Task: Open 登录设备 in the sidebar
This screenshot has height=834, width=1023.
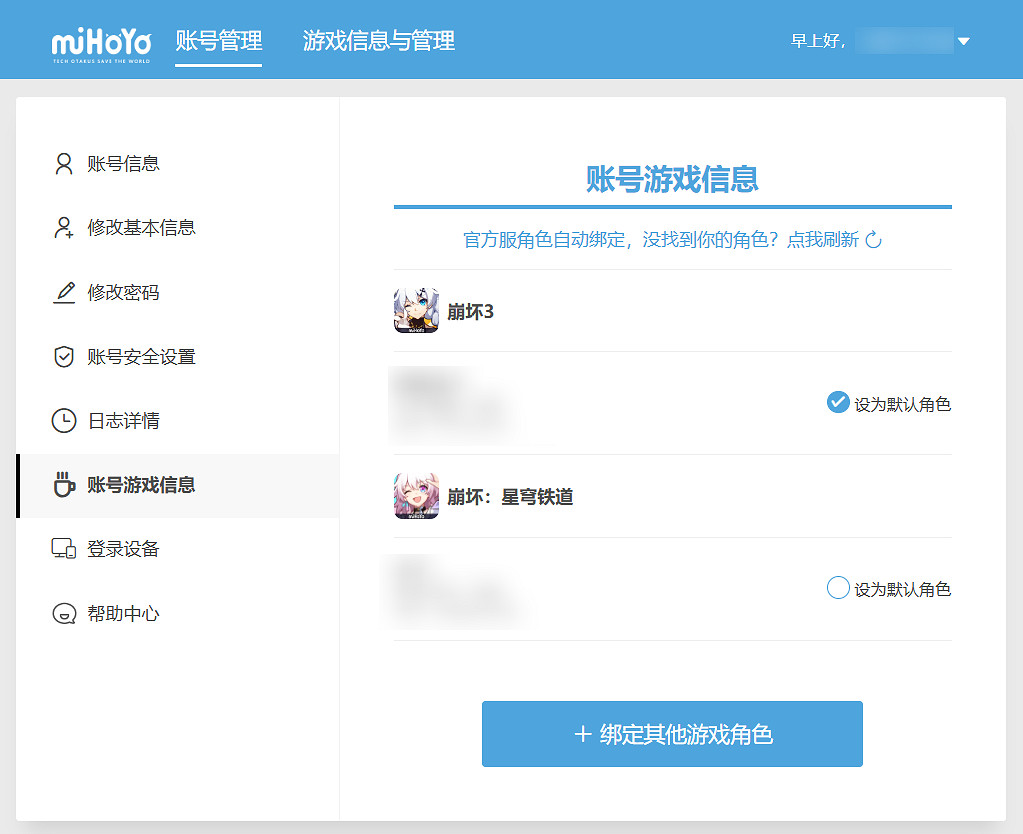Action: [x=123, y=549]
